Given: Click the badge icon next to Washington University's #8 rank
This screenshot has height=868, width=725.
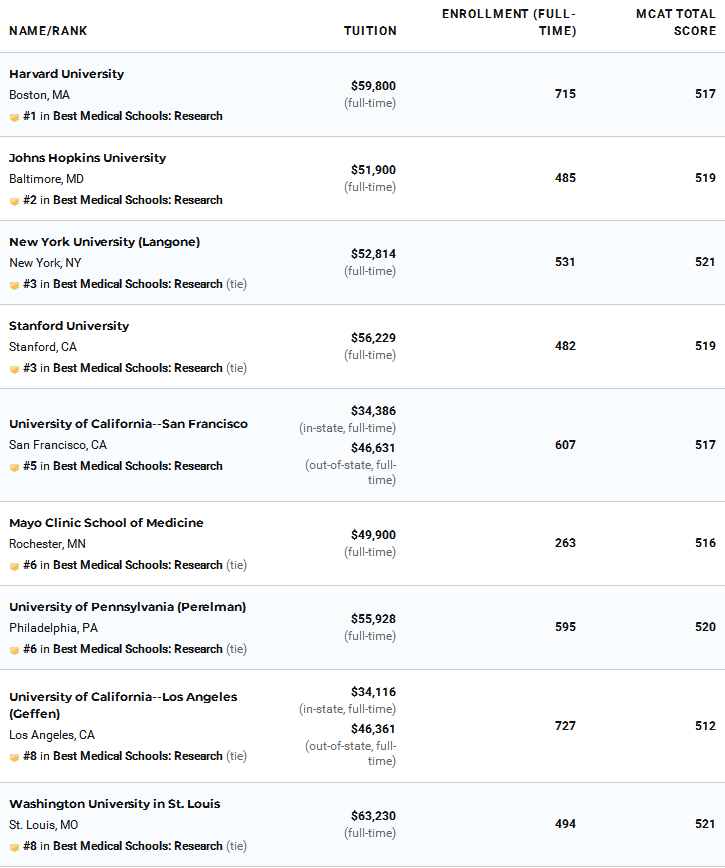Looking at the screenshot, I should pyautogui.click(x=14, y=848).
